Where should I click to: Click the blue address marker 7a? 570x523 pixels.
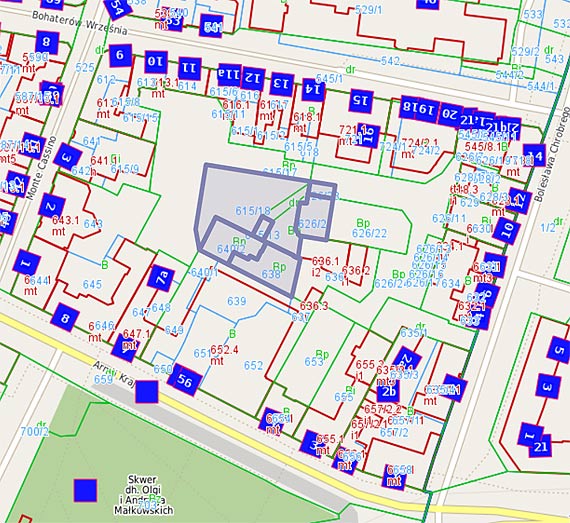[x=161, y=278]
